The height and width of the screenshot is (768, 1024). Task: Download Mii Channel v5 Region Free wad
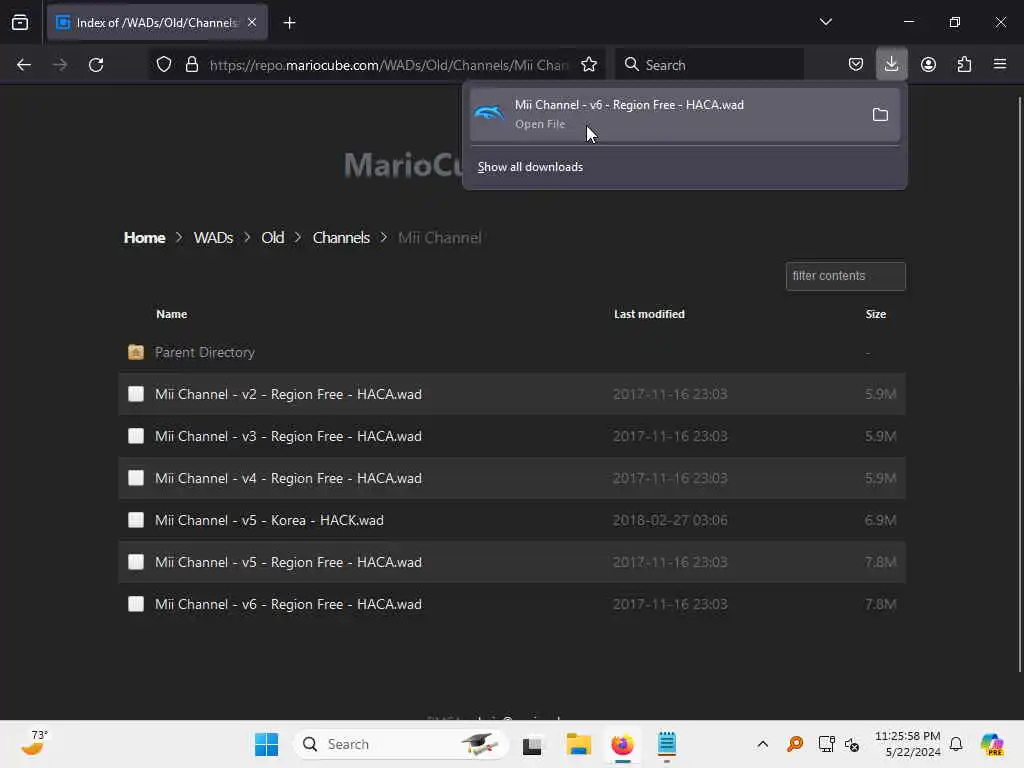coord(288,562)
